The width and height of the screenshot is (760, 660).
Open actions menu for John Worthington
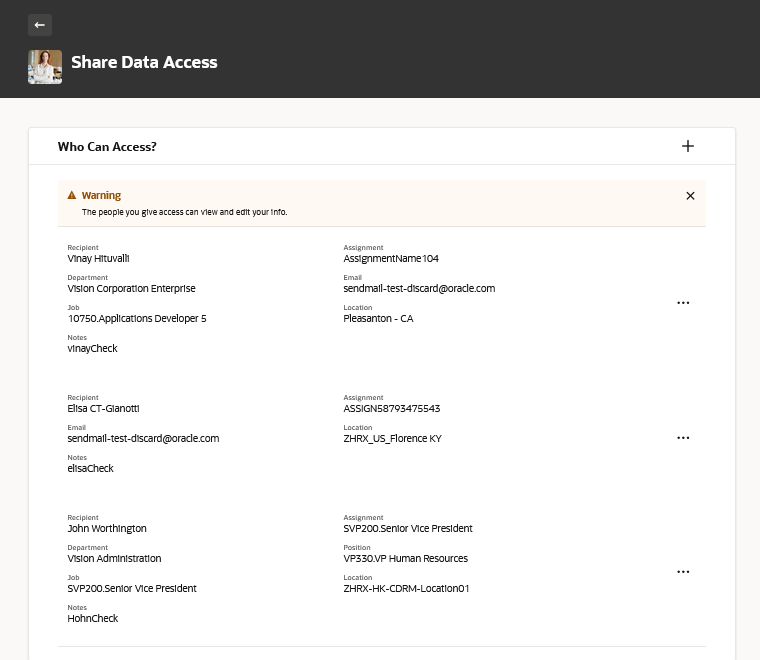683,572
